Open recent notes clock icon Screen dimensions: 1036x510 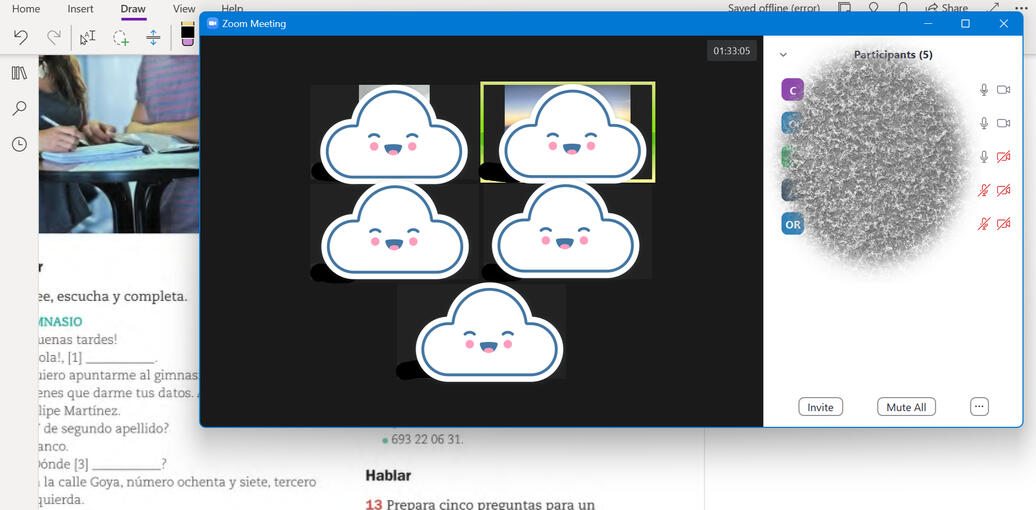pos(19,144)
